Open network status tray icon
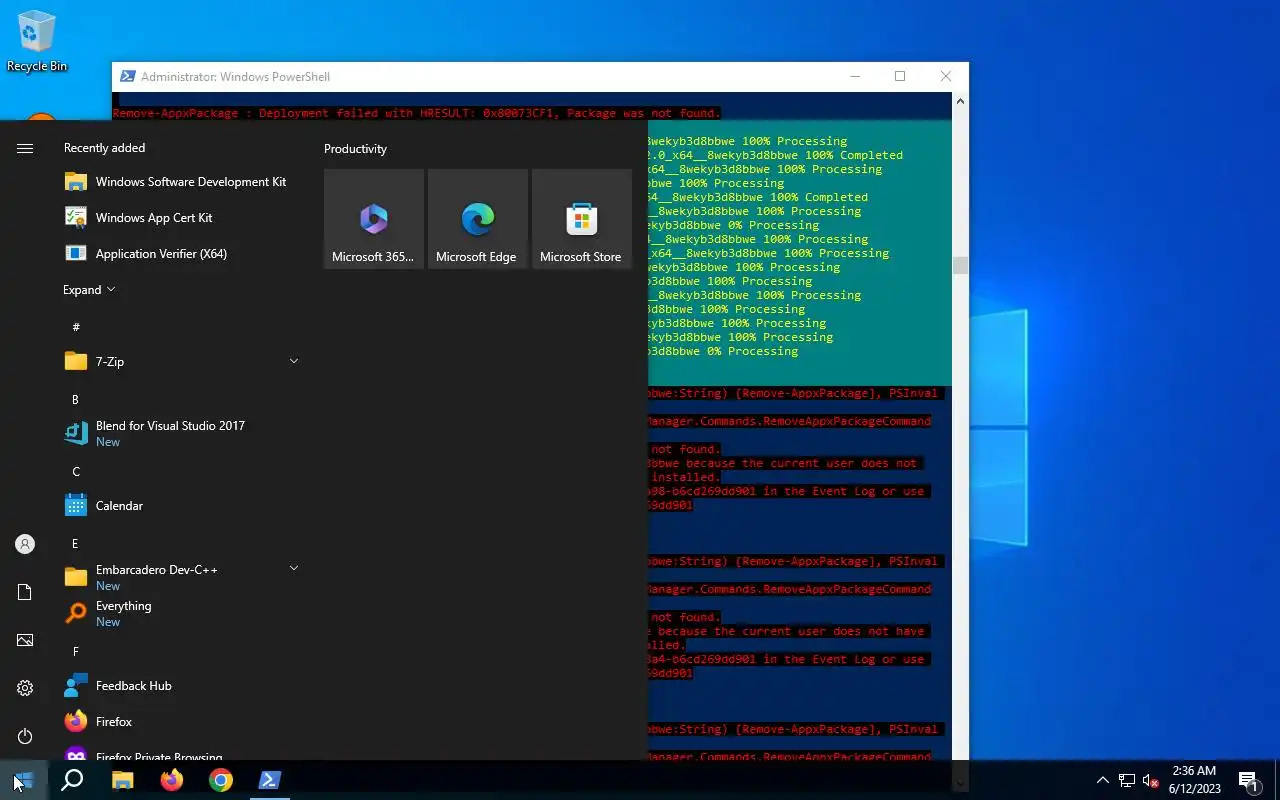This screenshot has width=1280, height=800. coord(1127,780)
